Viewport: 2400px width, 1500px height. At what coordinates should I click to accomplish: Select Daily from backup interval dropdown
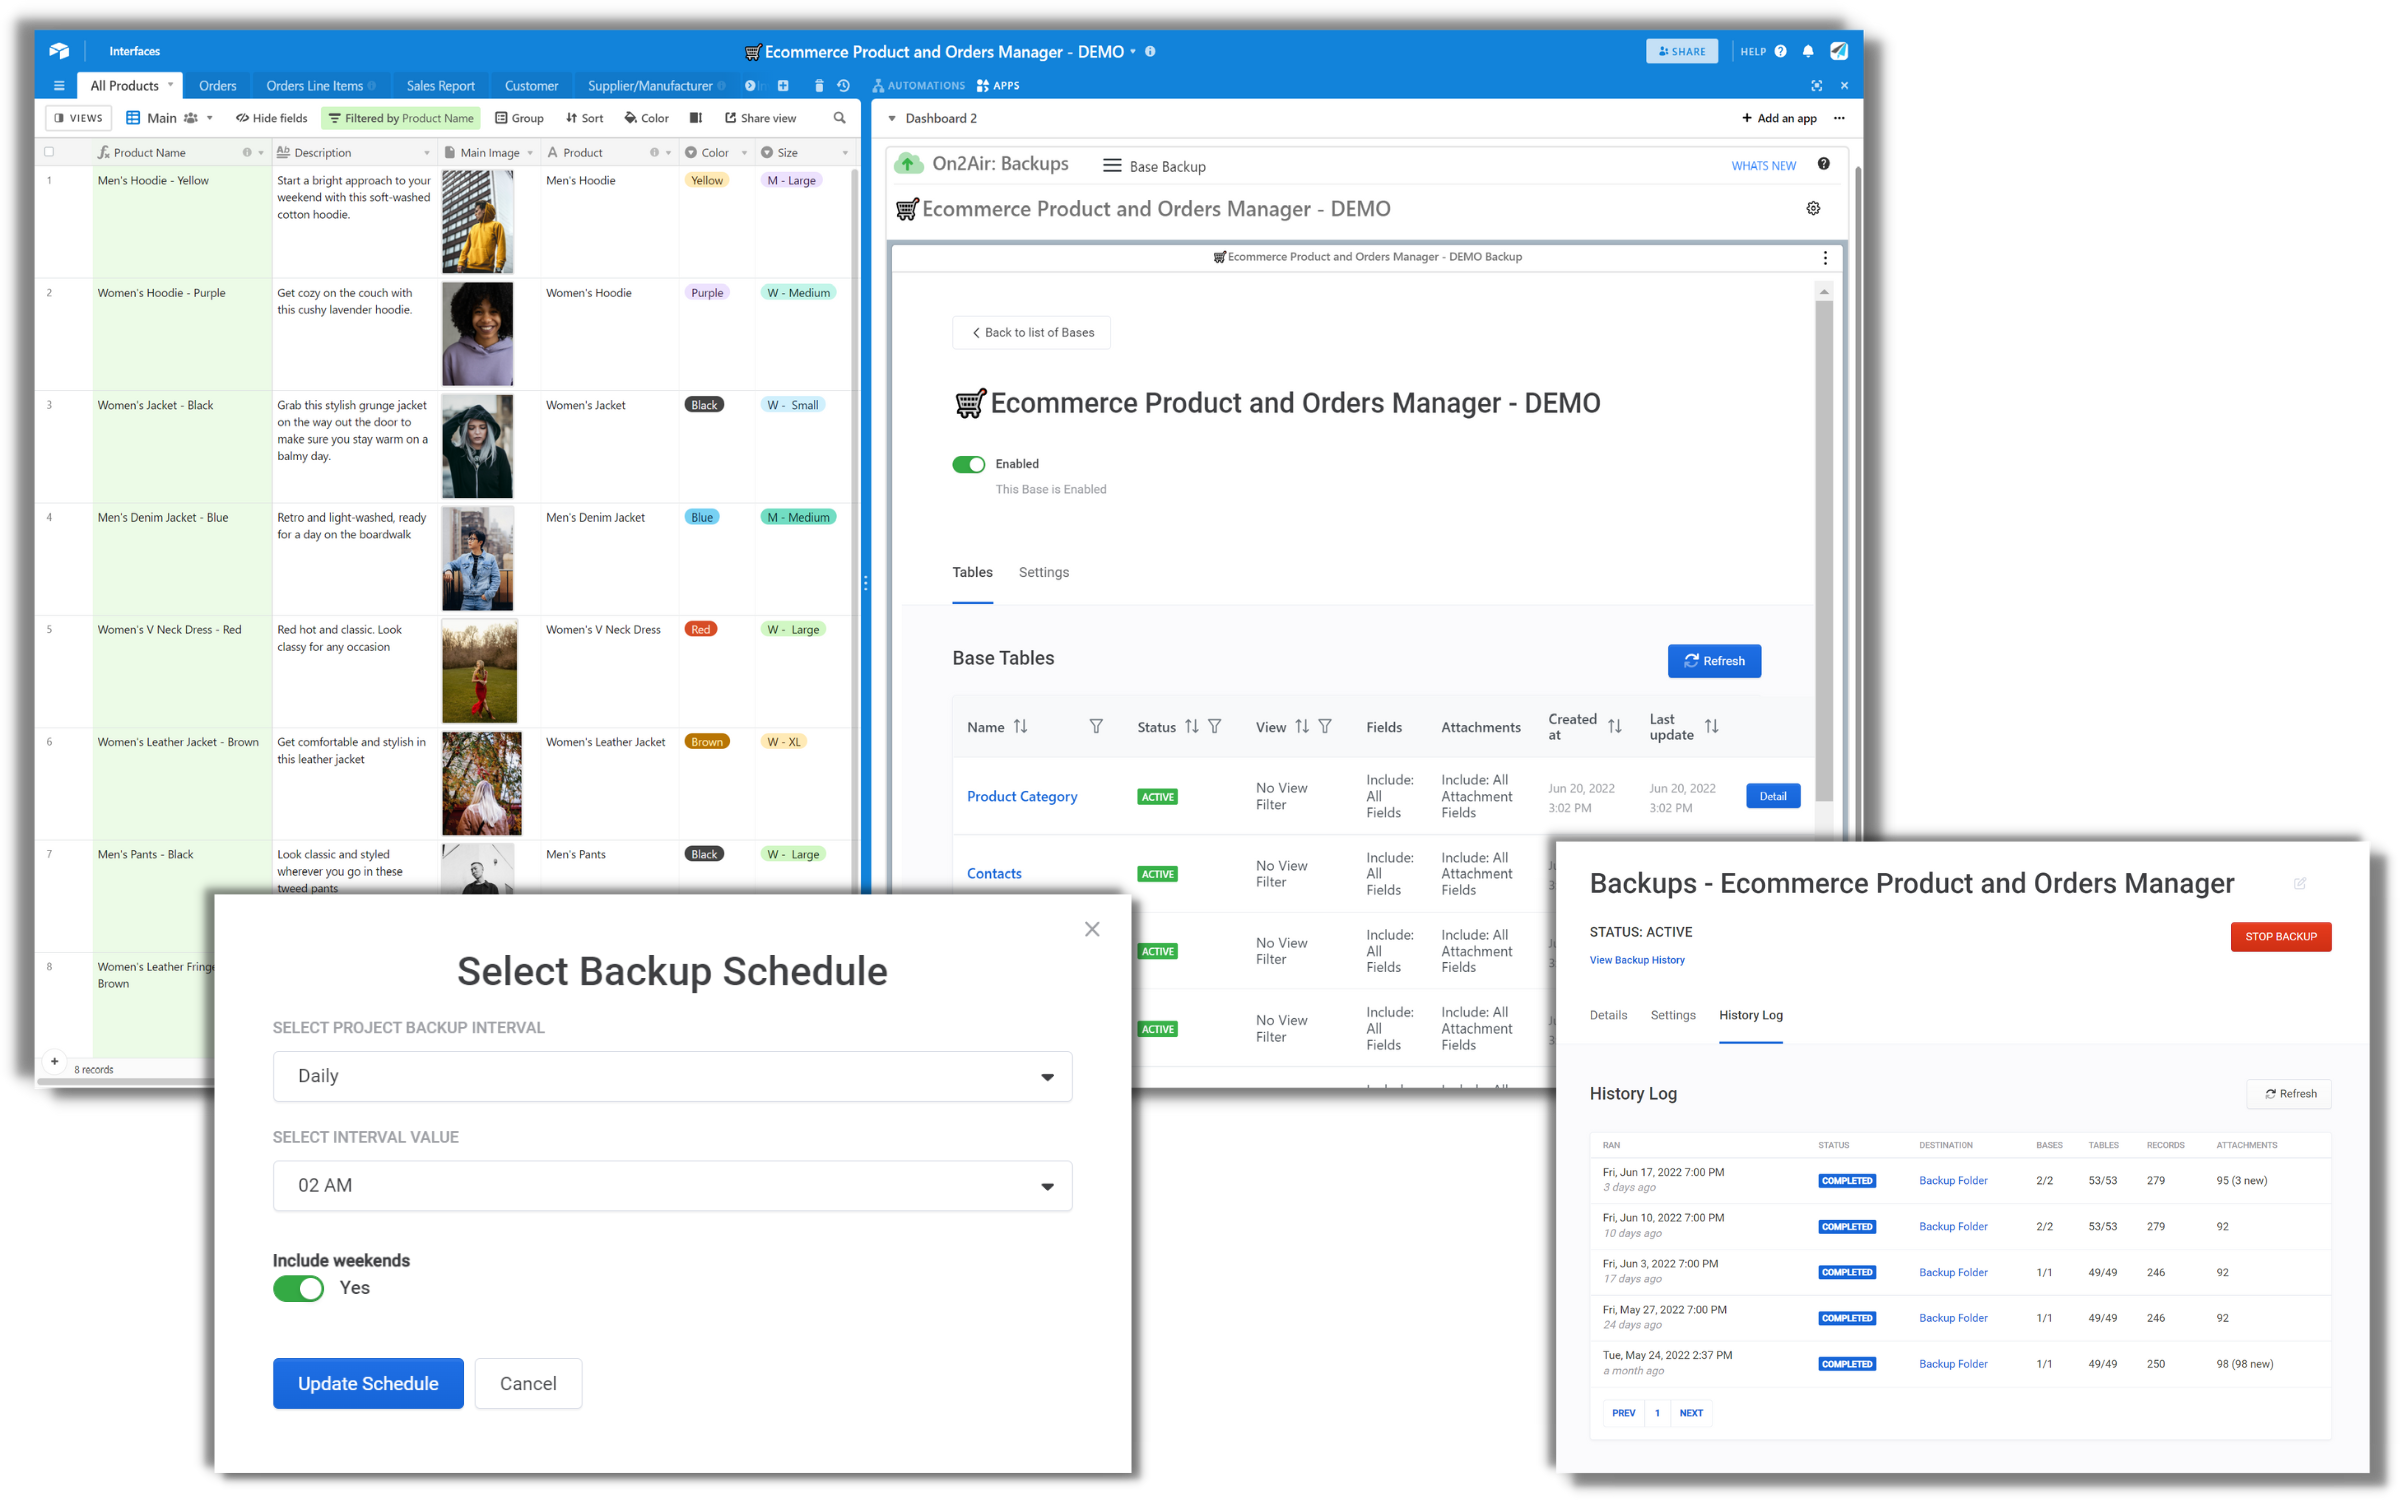pyautogui.click(x=672, y=1073)
